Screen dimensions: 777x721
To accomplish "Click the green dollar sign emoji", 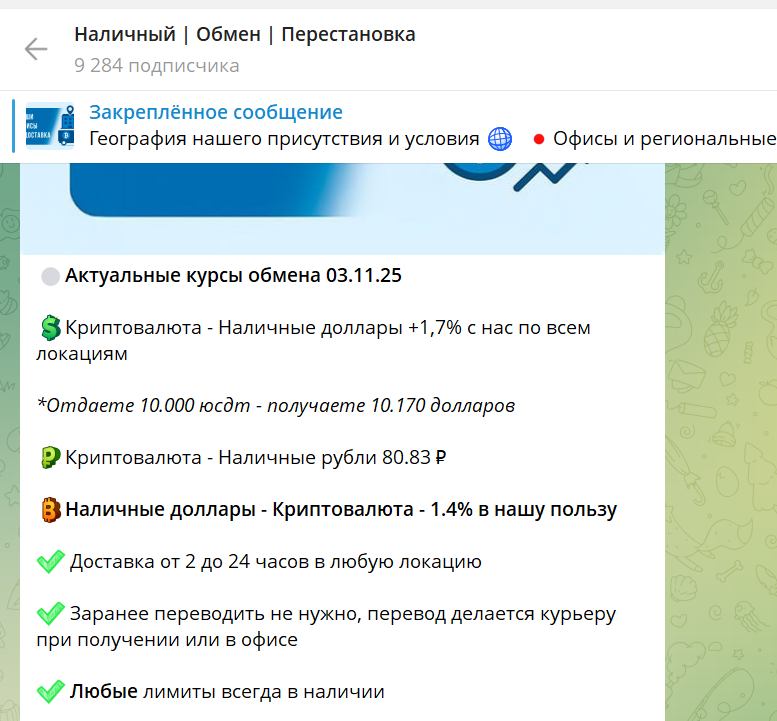I will coord(51,328).
